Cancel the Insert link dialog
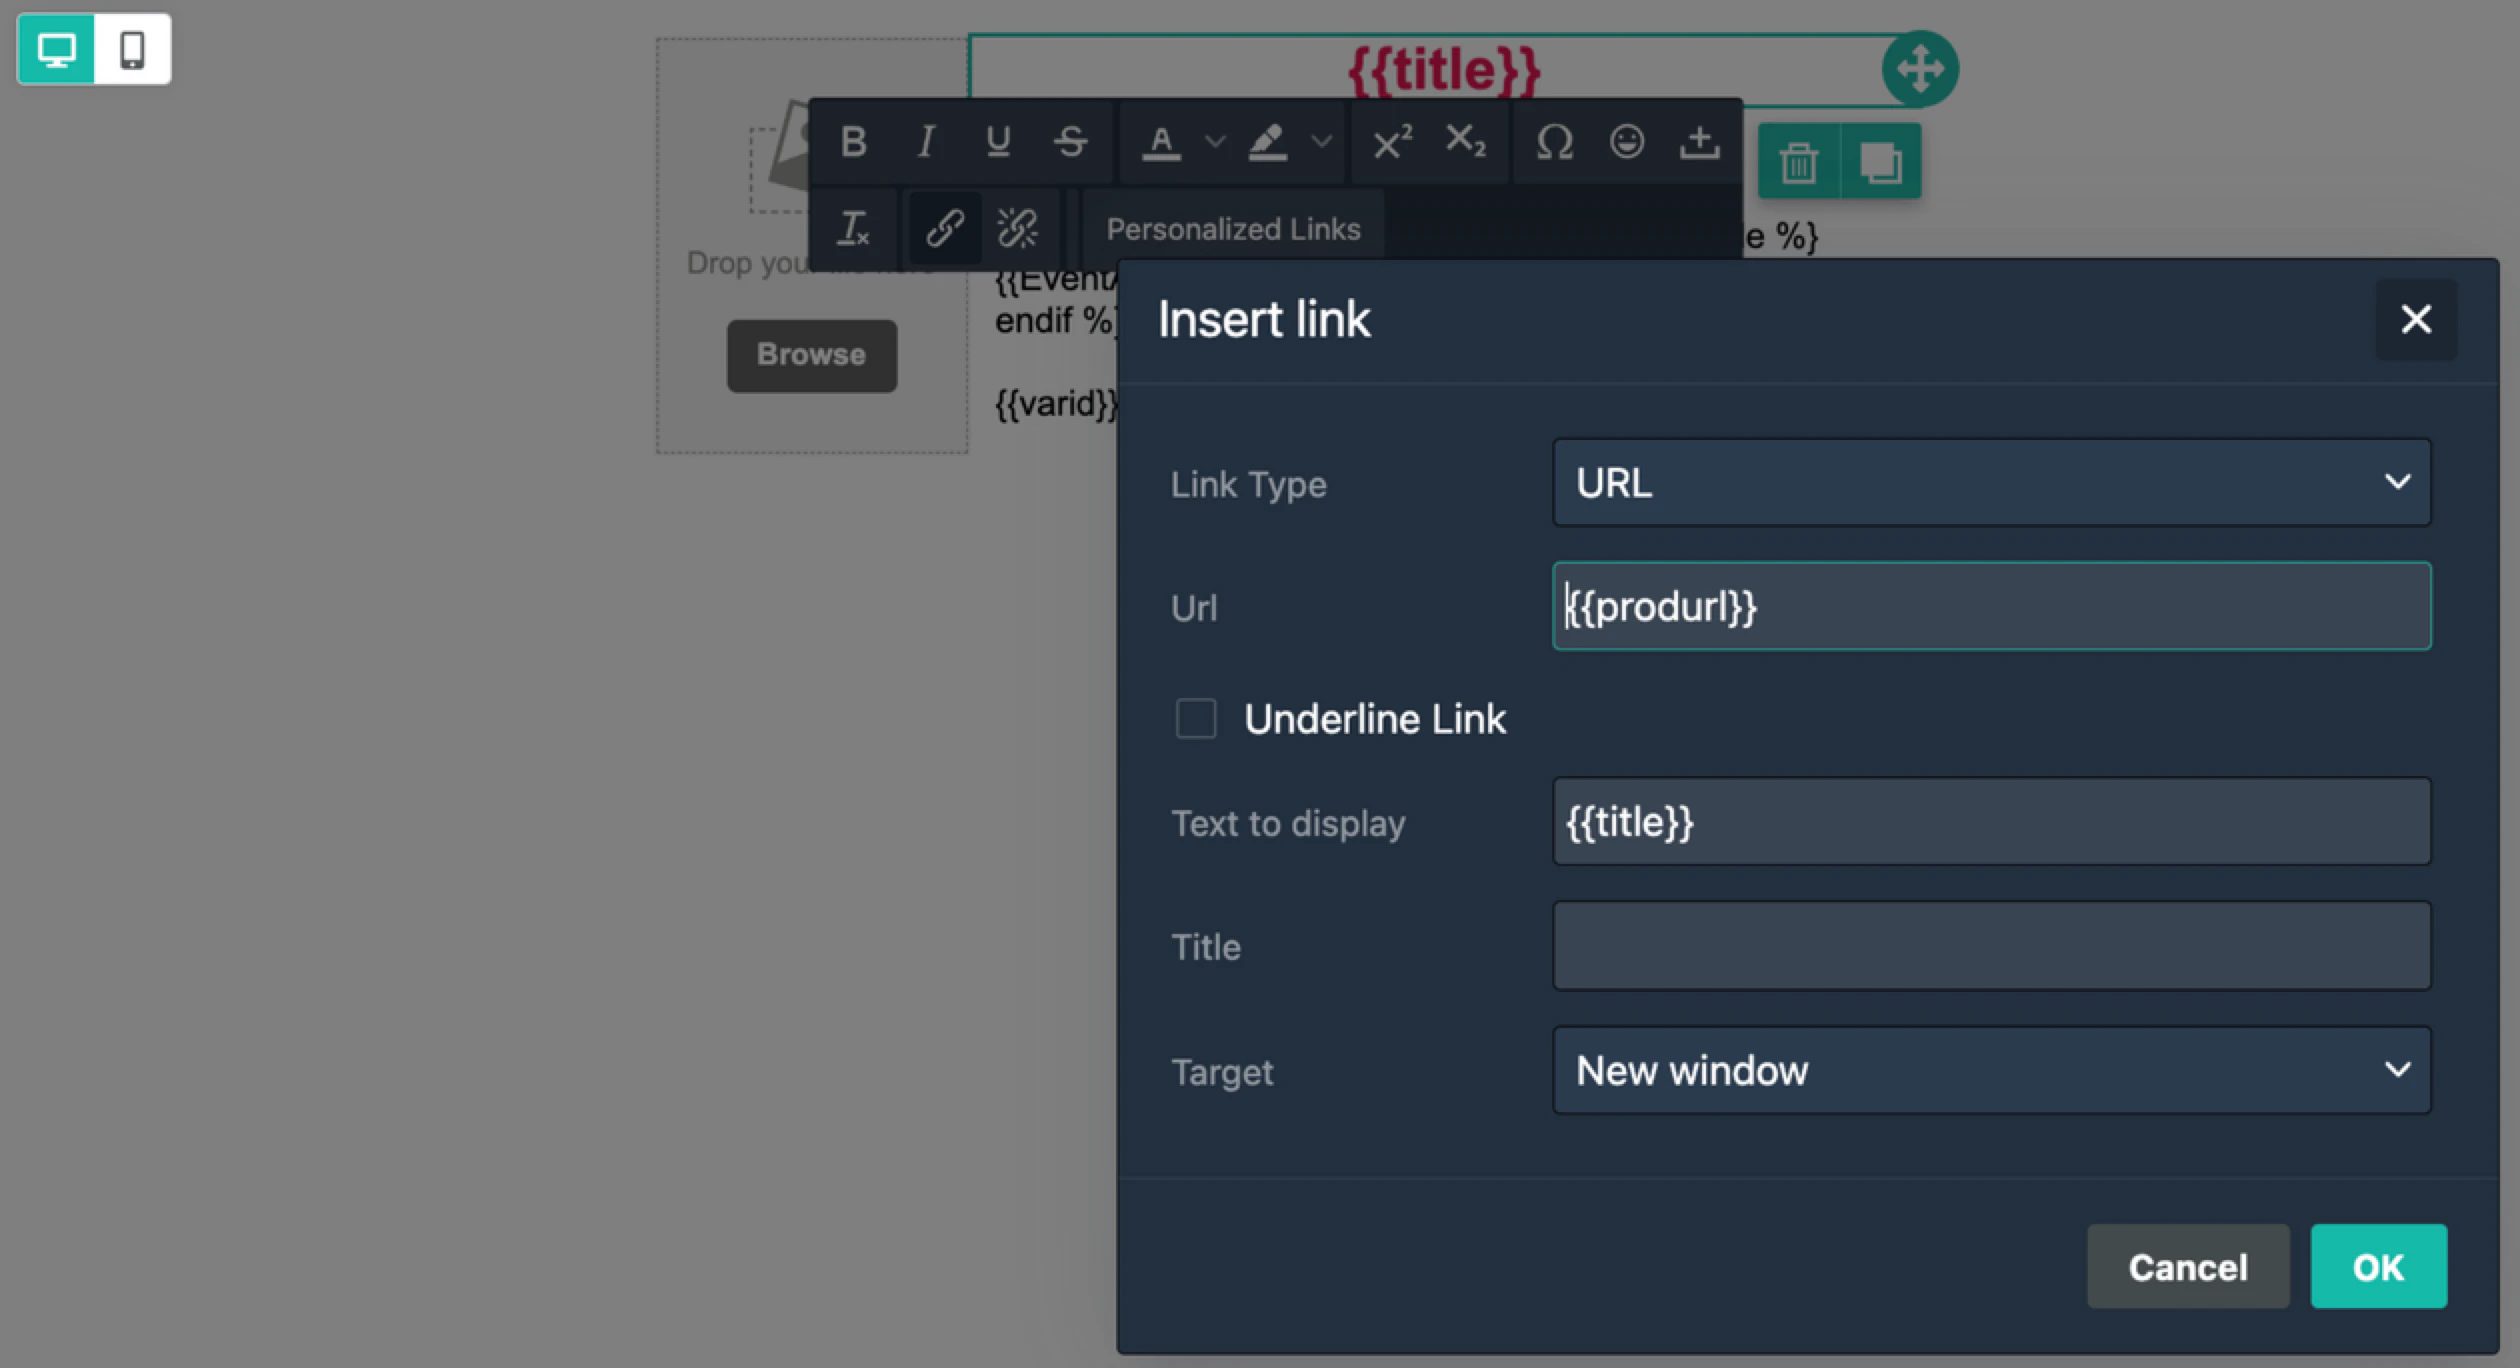The image size is (2520, 1368). click(x=2187, y=1267)
